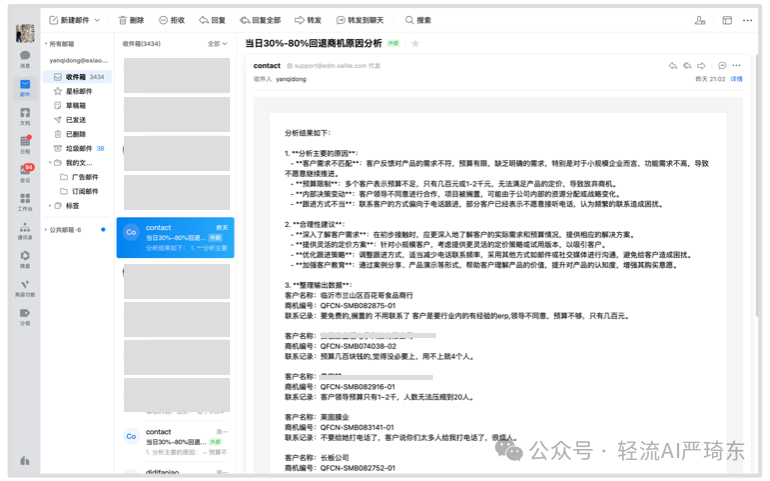The width and height of the screenshot is (770, 481).
Task: Click the forward-to-chat icon in the mail header
Action: pyautogui.click(x=722, y=66)
